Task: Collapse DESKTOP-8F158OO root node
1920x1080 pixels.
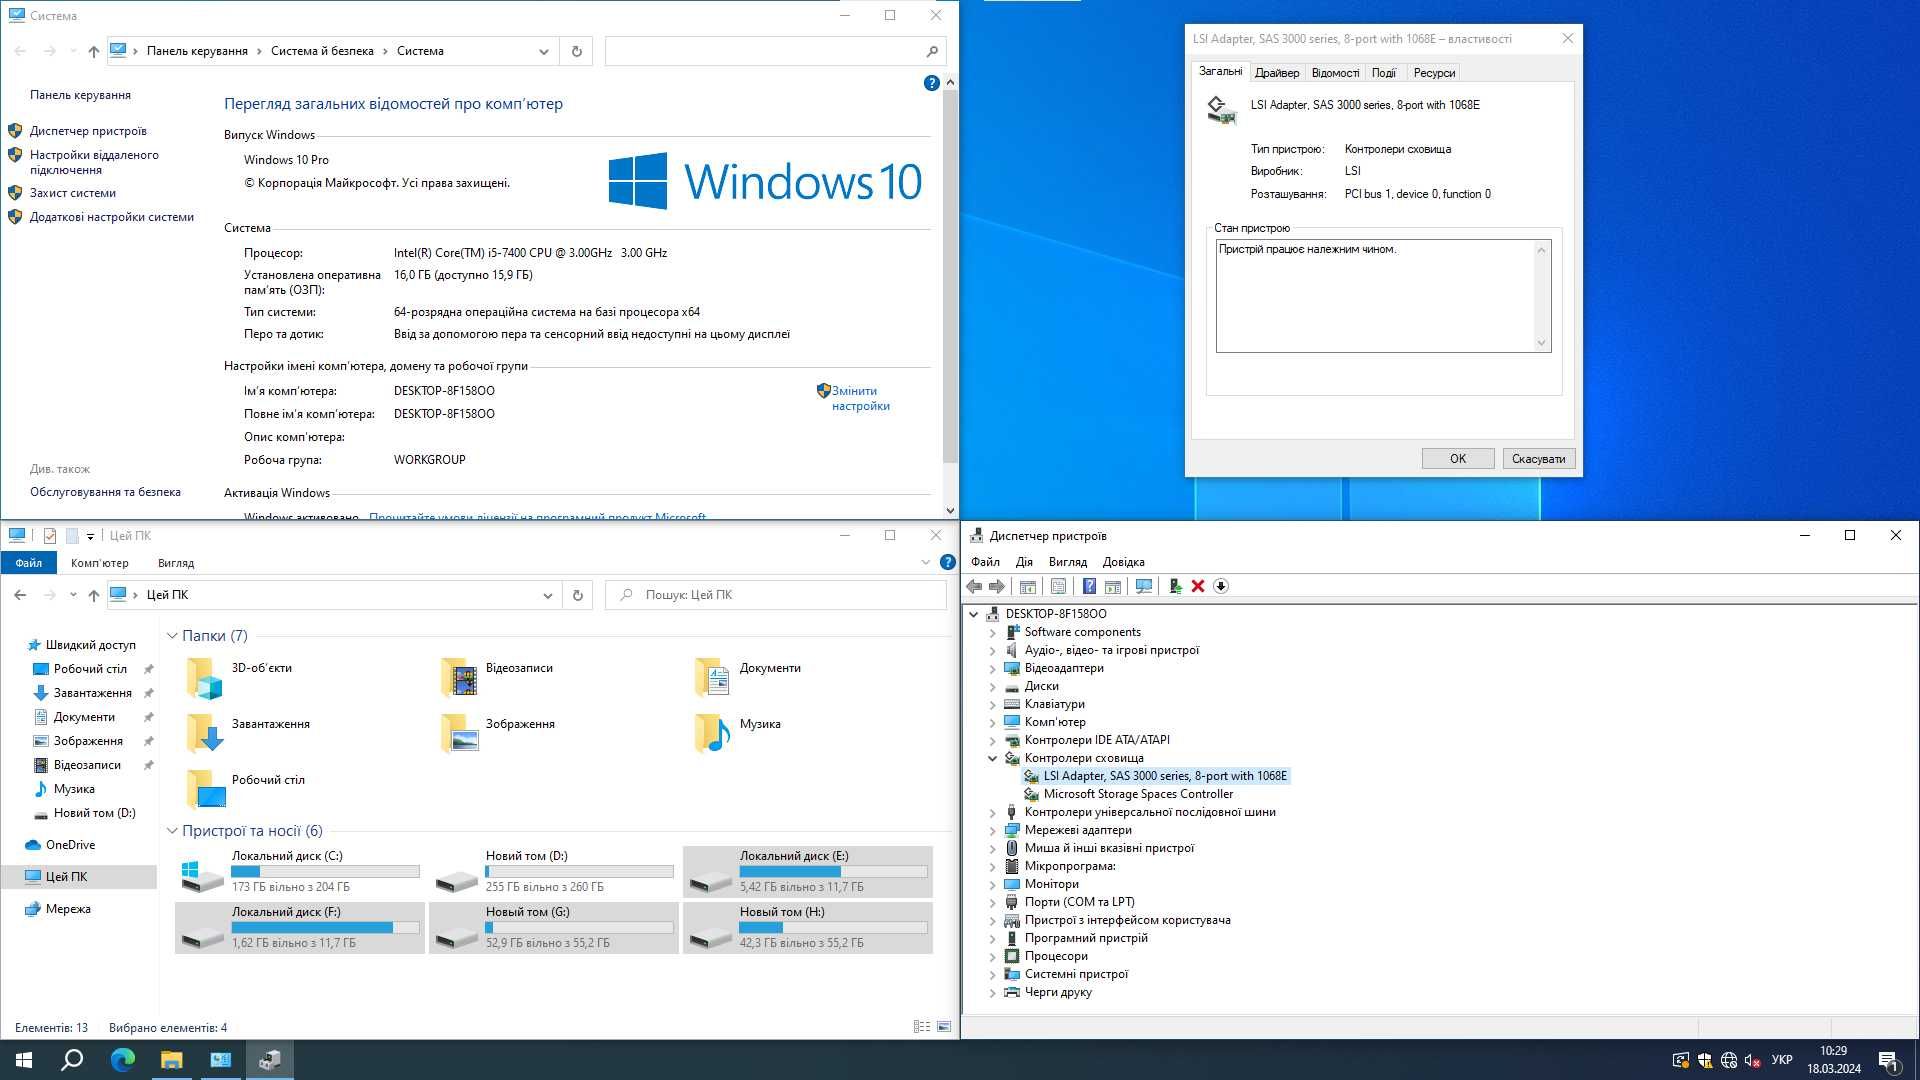Action: [x=974, y=615]
